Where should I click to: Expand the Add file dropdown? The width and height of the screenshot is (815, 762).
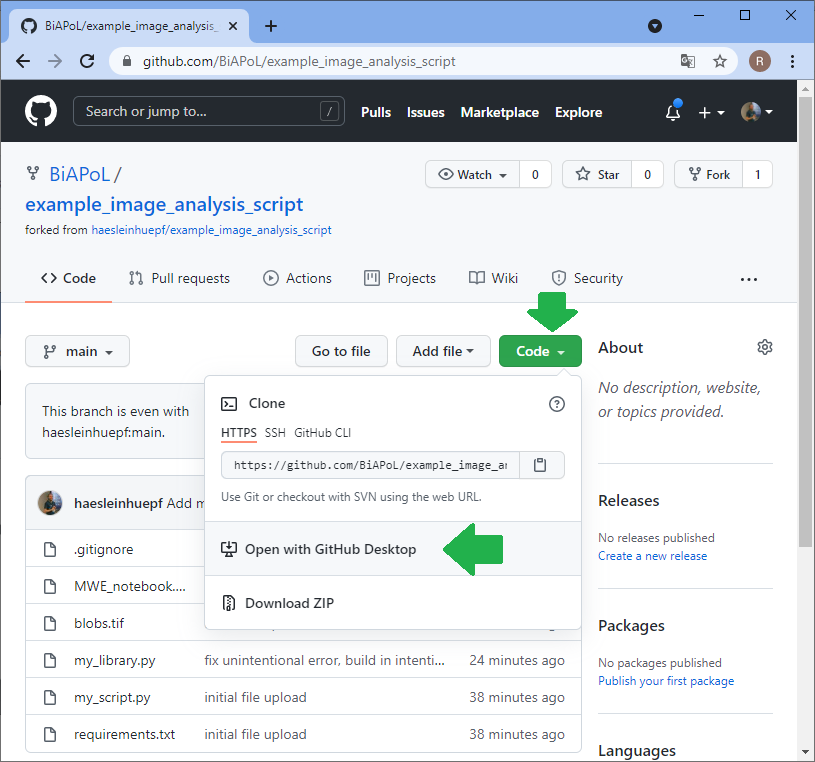coord(443,351)
